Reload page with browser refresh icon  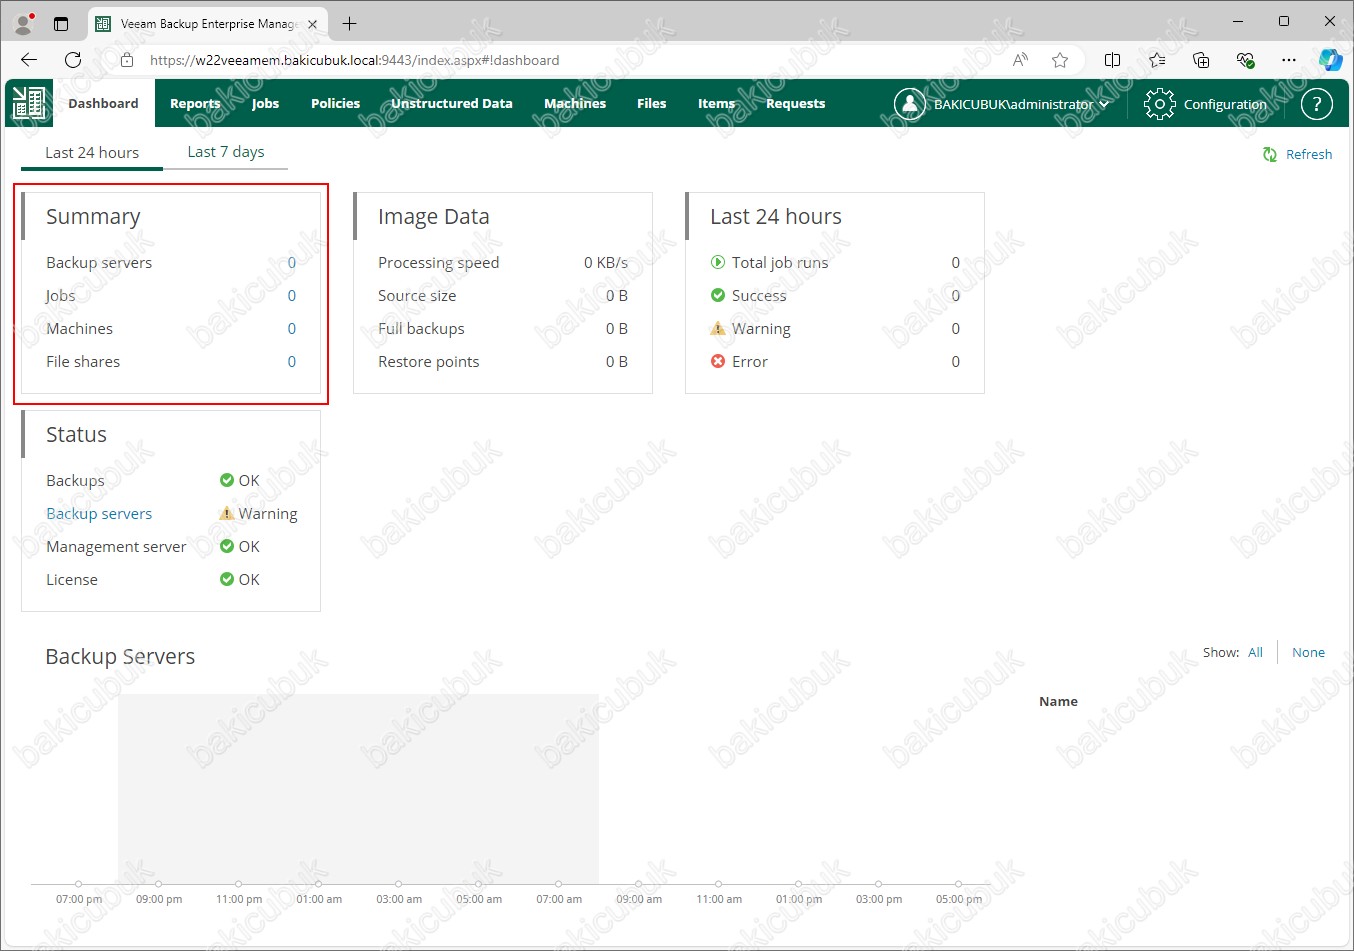pos(73,60)
